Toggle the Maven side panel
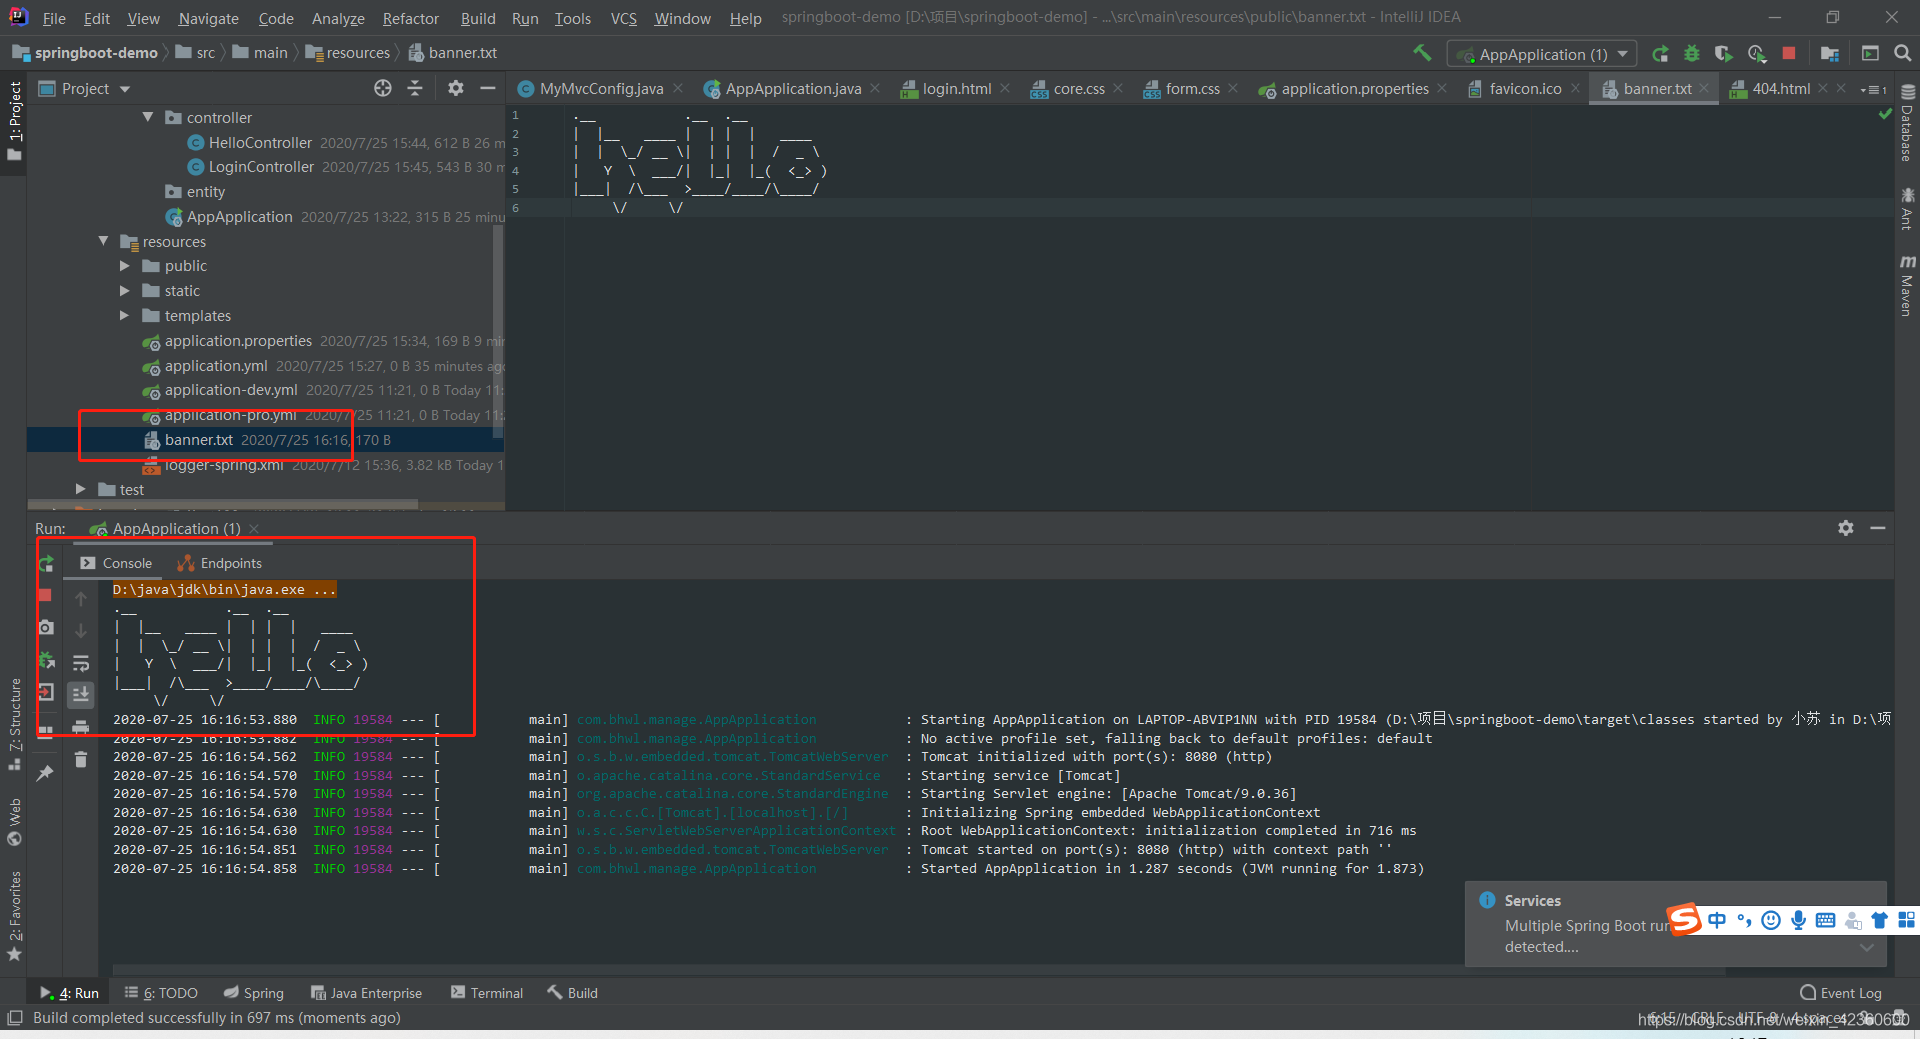1920x1039 pixels. [1907, 286]
